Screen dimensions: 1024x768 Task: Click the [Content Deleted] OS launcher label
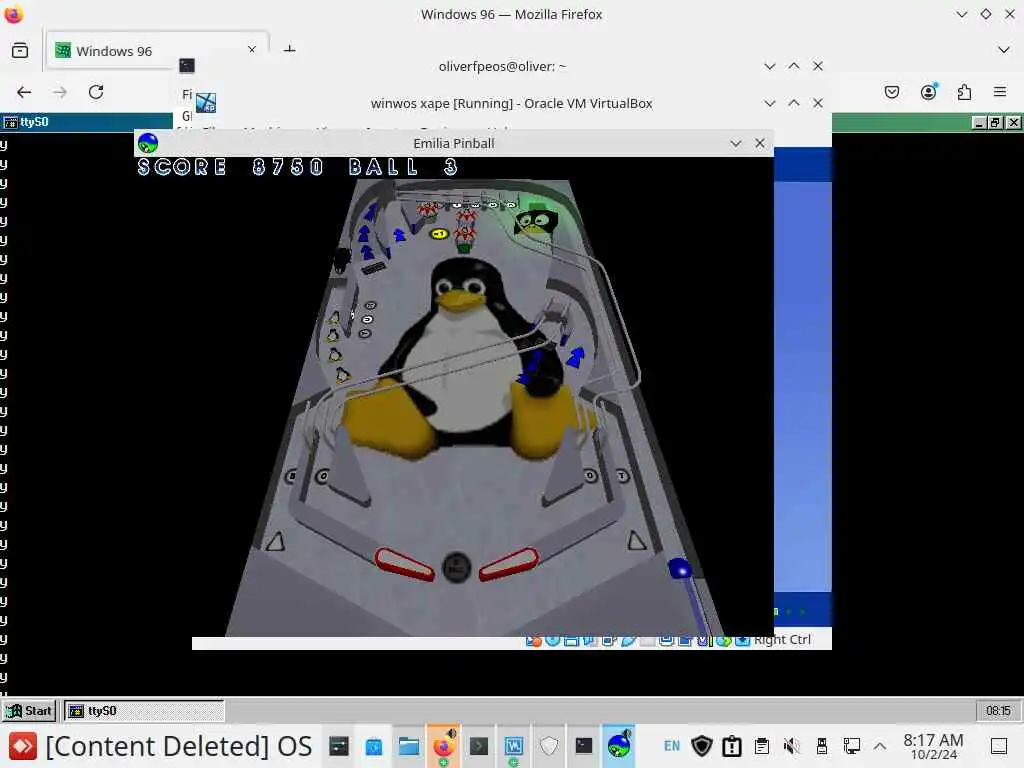point(179,746)
